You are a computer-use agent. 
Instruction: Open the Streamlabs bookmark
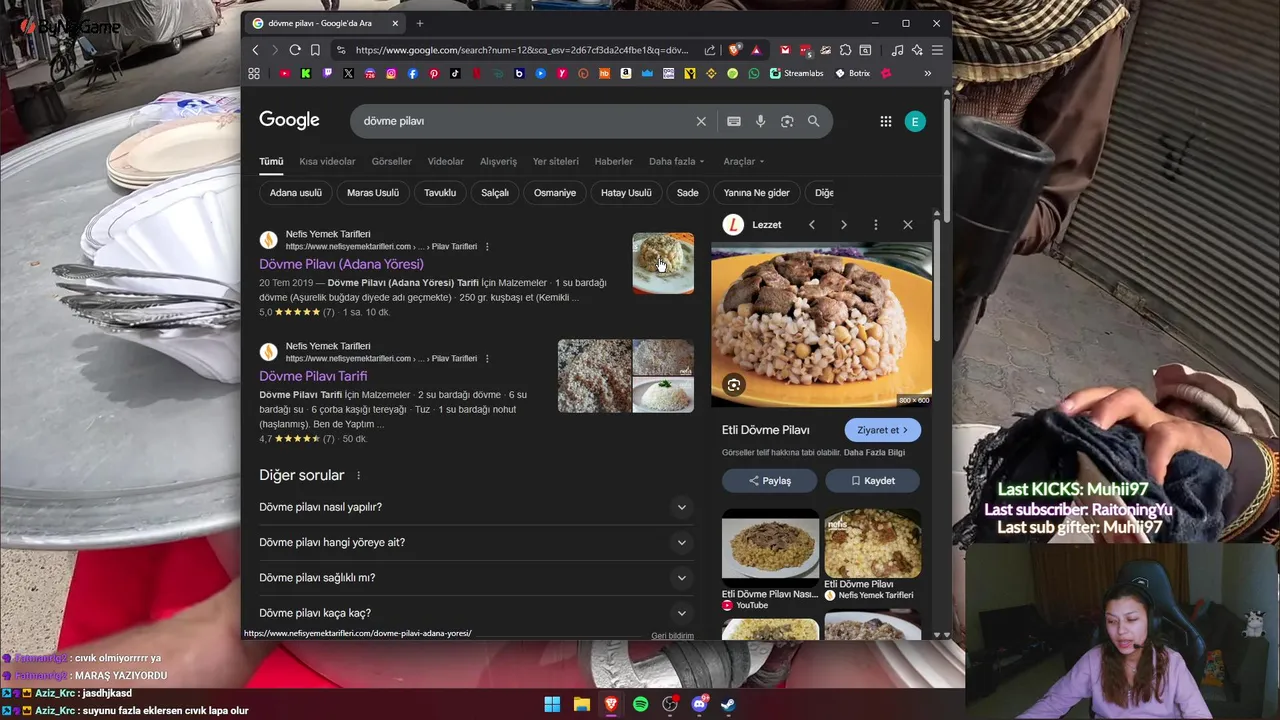(x=796, y=73)
